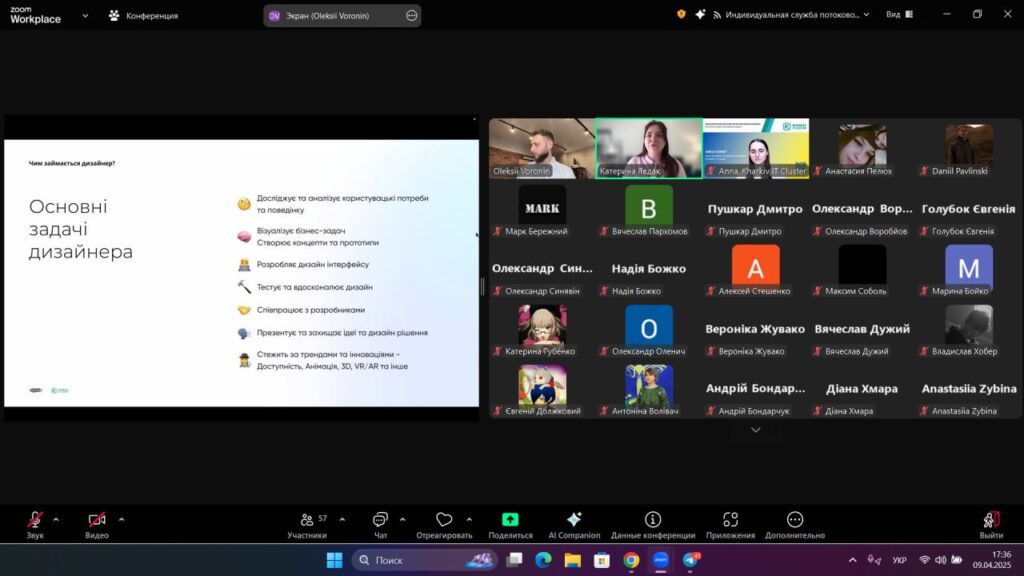Image resolution: width=1024 pixels, height=576 pixels.
Task: Open the Приложения apps icon
Action: coord(730,521)
